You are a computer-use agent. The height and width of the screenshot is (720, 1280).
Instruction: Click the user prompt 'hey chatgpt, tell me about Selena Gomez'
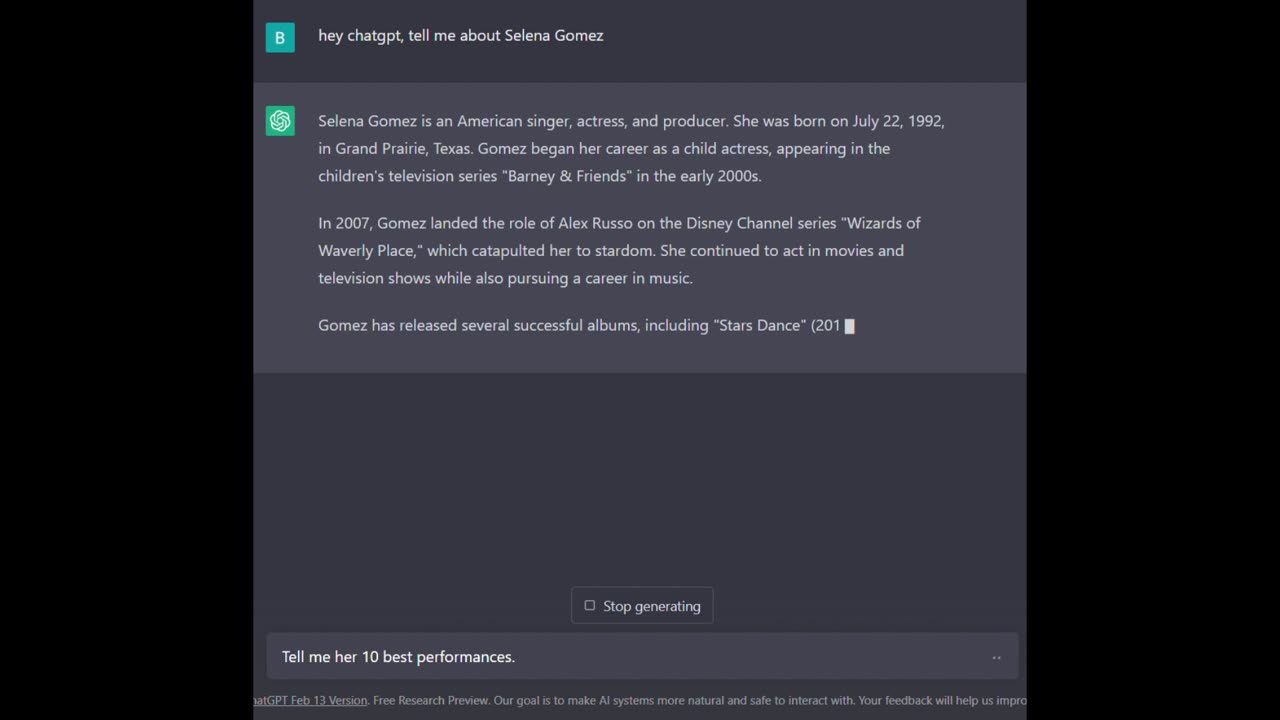click(x=461, y=36)
